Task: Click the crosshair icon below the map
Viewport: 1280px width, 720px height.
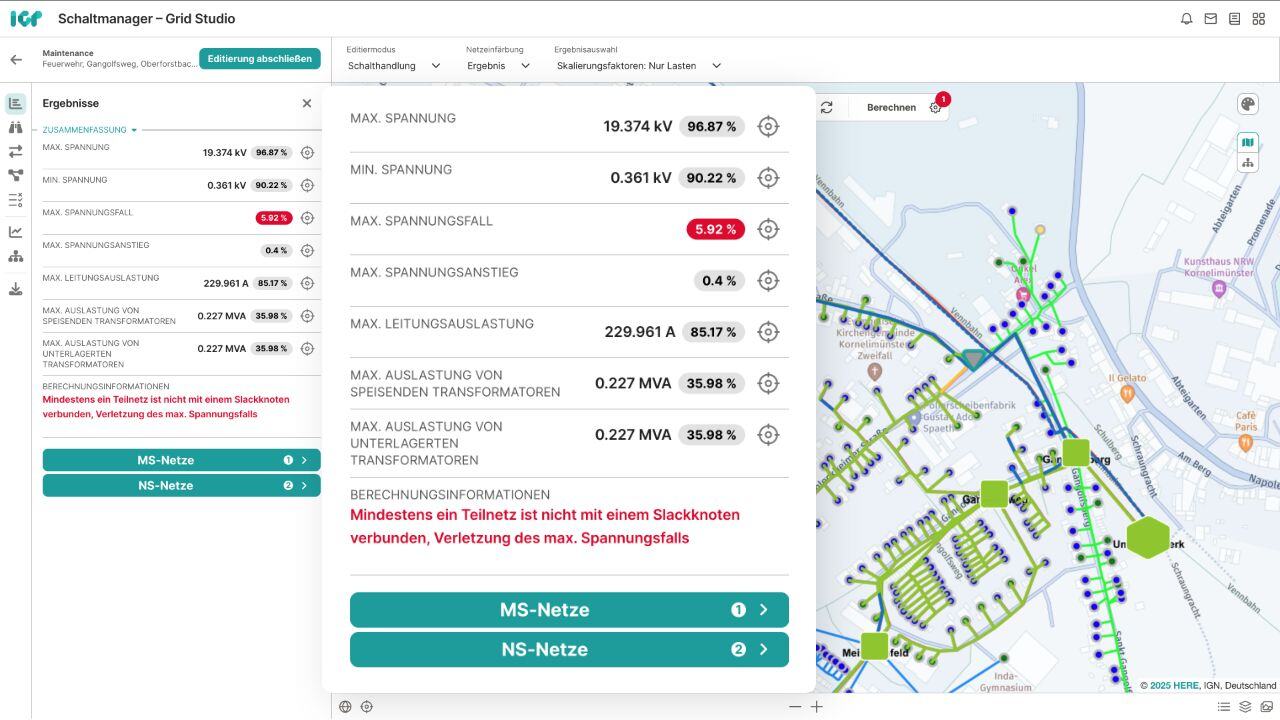Action: [x=367, y=707]
